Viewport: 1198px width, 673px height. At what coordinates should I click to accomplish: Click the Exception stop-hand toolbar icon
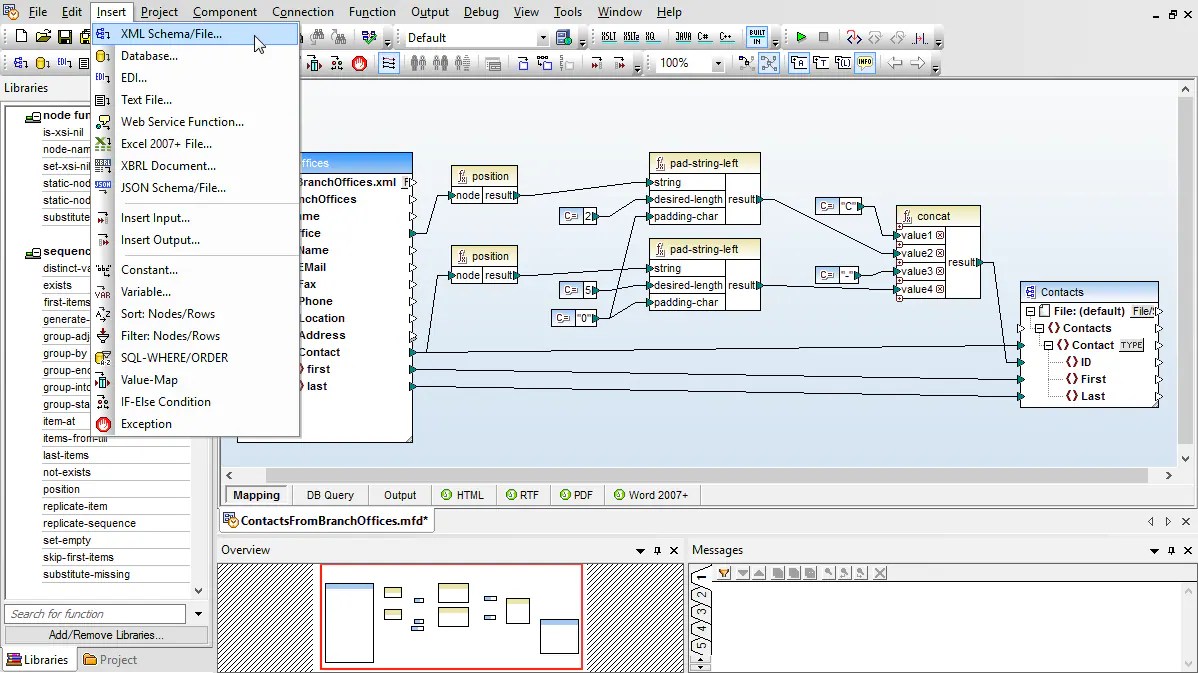click(x=359, y=64)
